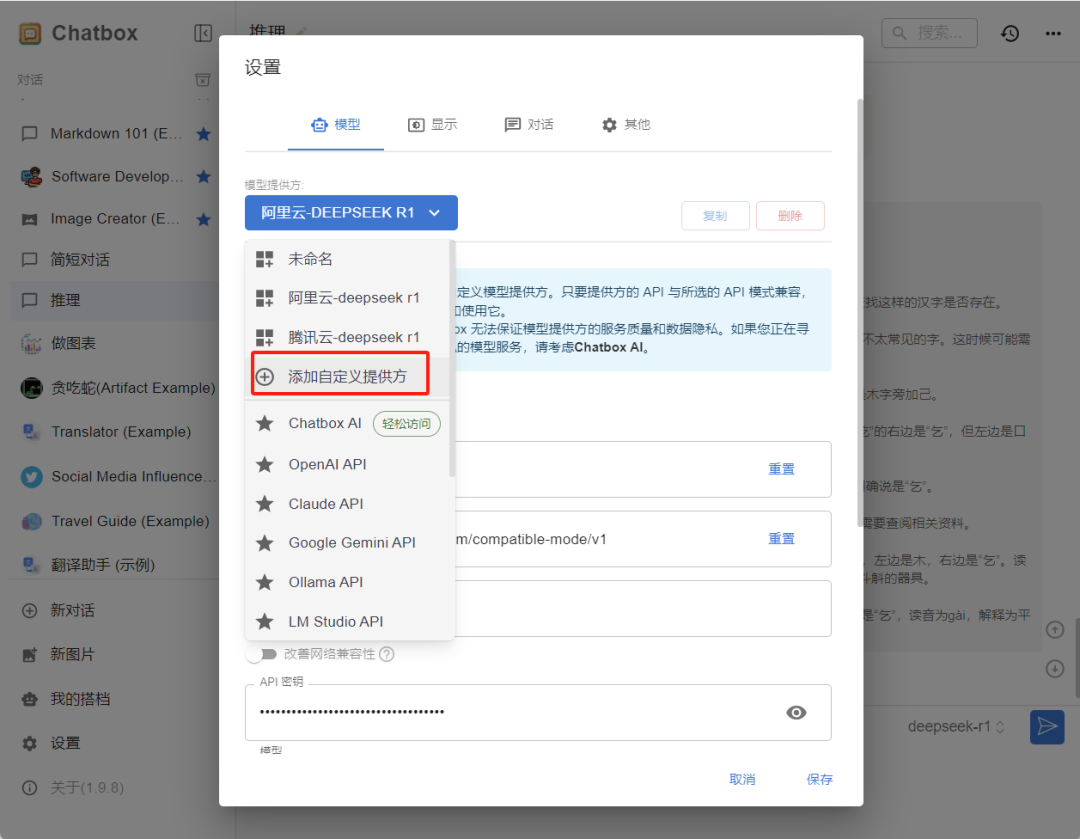Screen dimensions: 1080x839
Task: Click the API 密钥 input field
Action: tap(538, 712)
